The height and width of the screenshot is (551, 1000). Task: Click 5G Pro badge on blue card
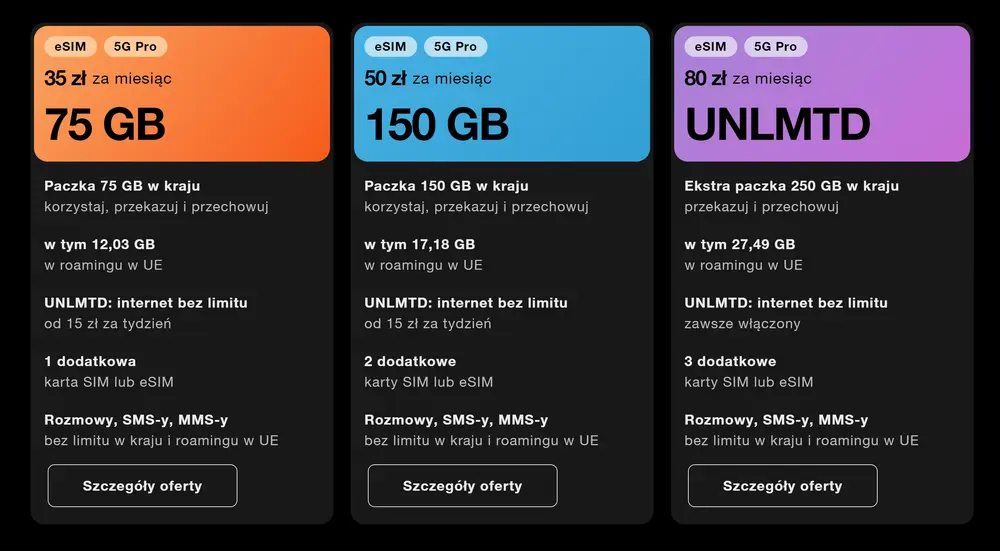(x=455, y=47)
